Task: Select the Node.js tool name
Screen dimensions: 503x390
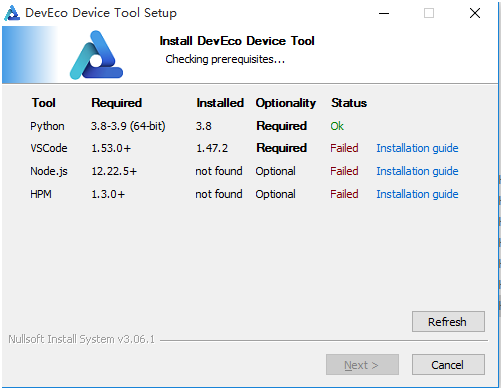Action: (49, 171)
